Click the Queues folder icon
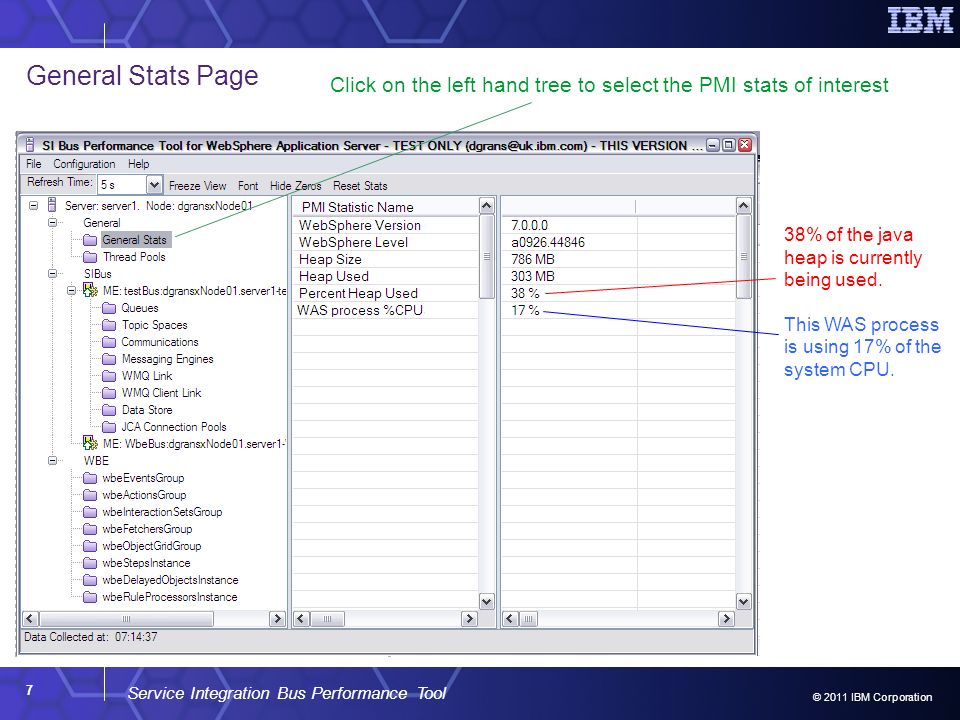This screenshot has height=720, width=960. [109, 308]
